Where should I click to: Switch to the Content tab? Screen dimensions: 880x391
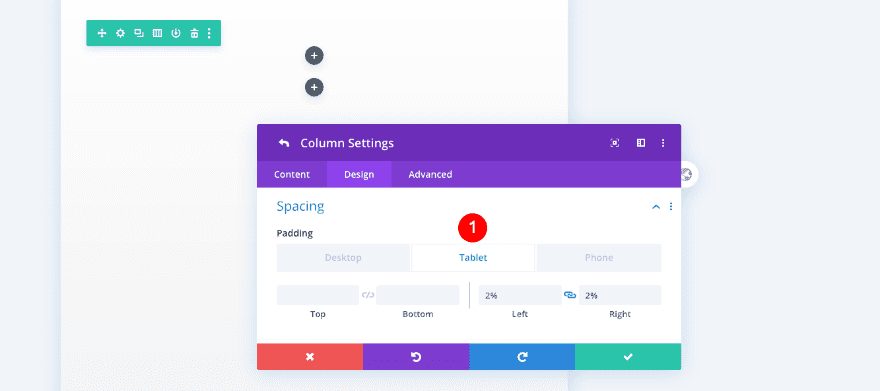(292, 174)
